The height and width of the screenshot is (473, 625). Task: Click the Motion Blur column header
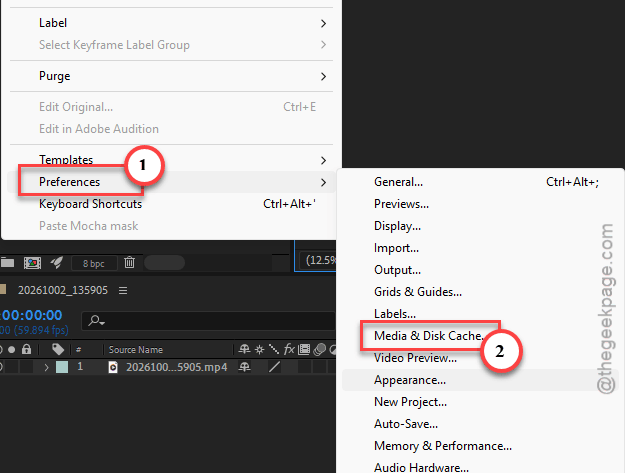click(x=319, y=349)
